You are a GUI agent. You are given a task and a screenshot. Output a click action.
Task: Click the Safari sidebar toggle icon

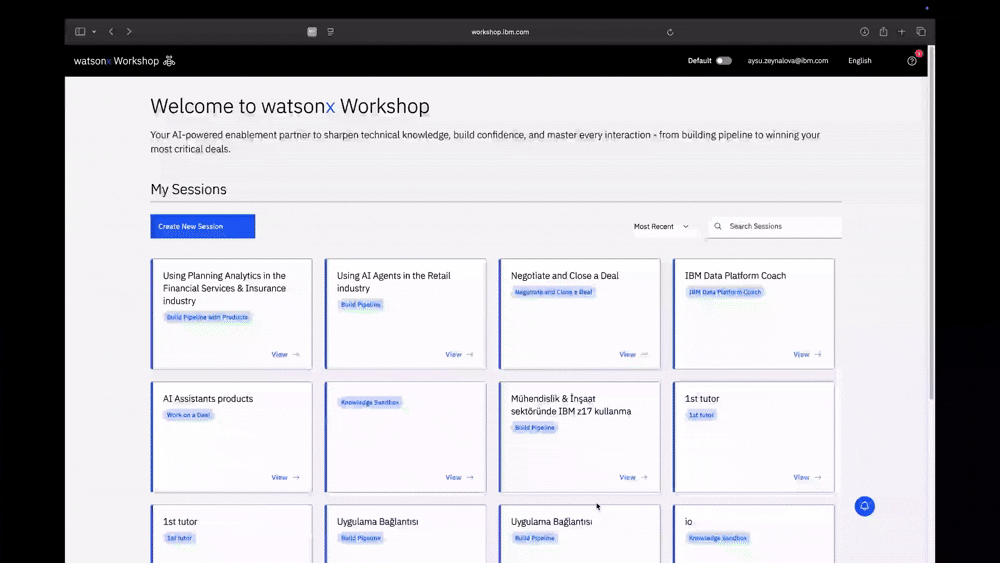(80, 31)
